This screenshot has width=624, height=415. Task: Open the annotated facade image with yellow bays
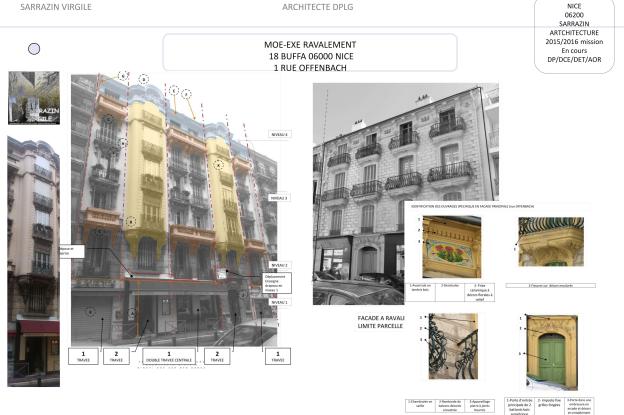tap(174, 210)
